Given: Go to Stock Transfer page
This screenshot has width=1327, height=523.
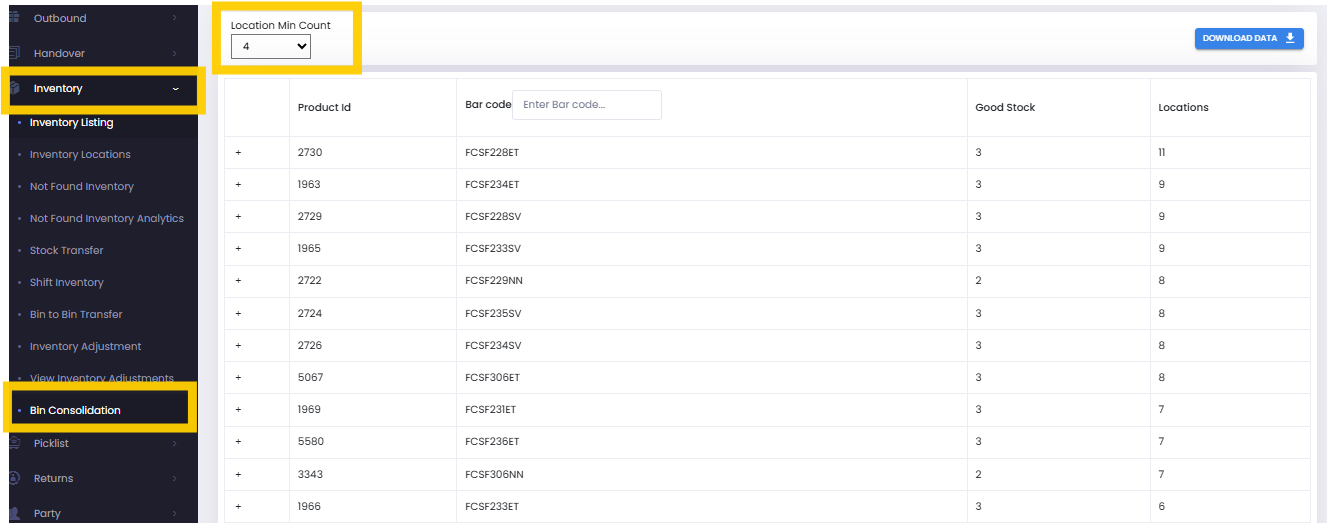Looking at the screenshot, I should tap(66, 250).
